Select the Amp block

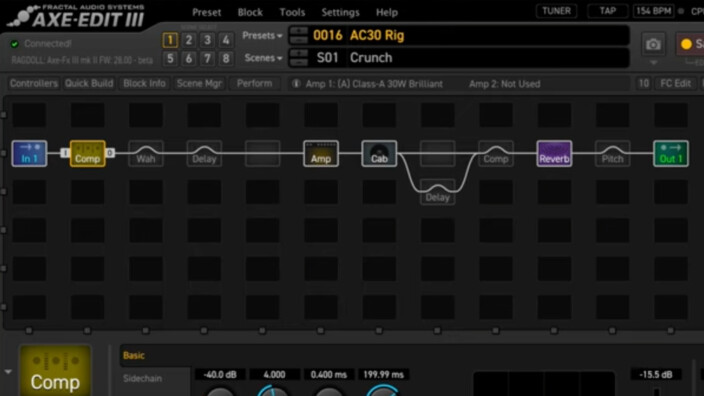click(x=321, y=154)
